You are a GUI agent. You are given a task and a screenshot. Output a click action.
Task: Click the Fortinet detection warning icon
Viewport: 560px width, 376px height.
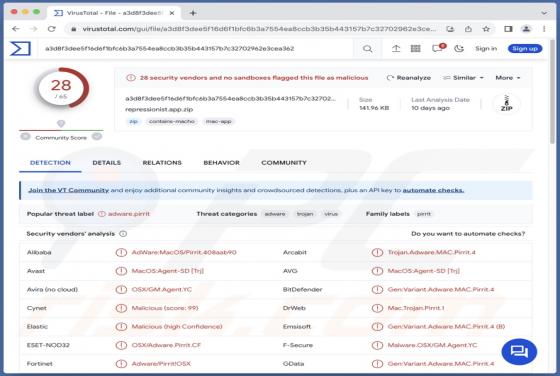pyautogui.click(x=121, y=364)
